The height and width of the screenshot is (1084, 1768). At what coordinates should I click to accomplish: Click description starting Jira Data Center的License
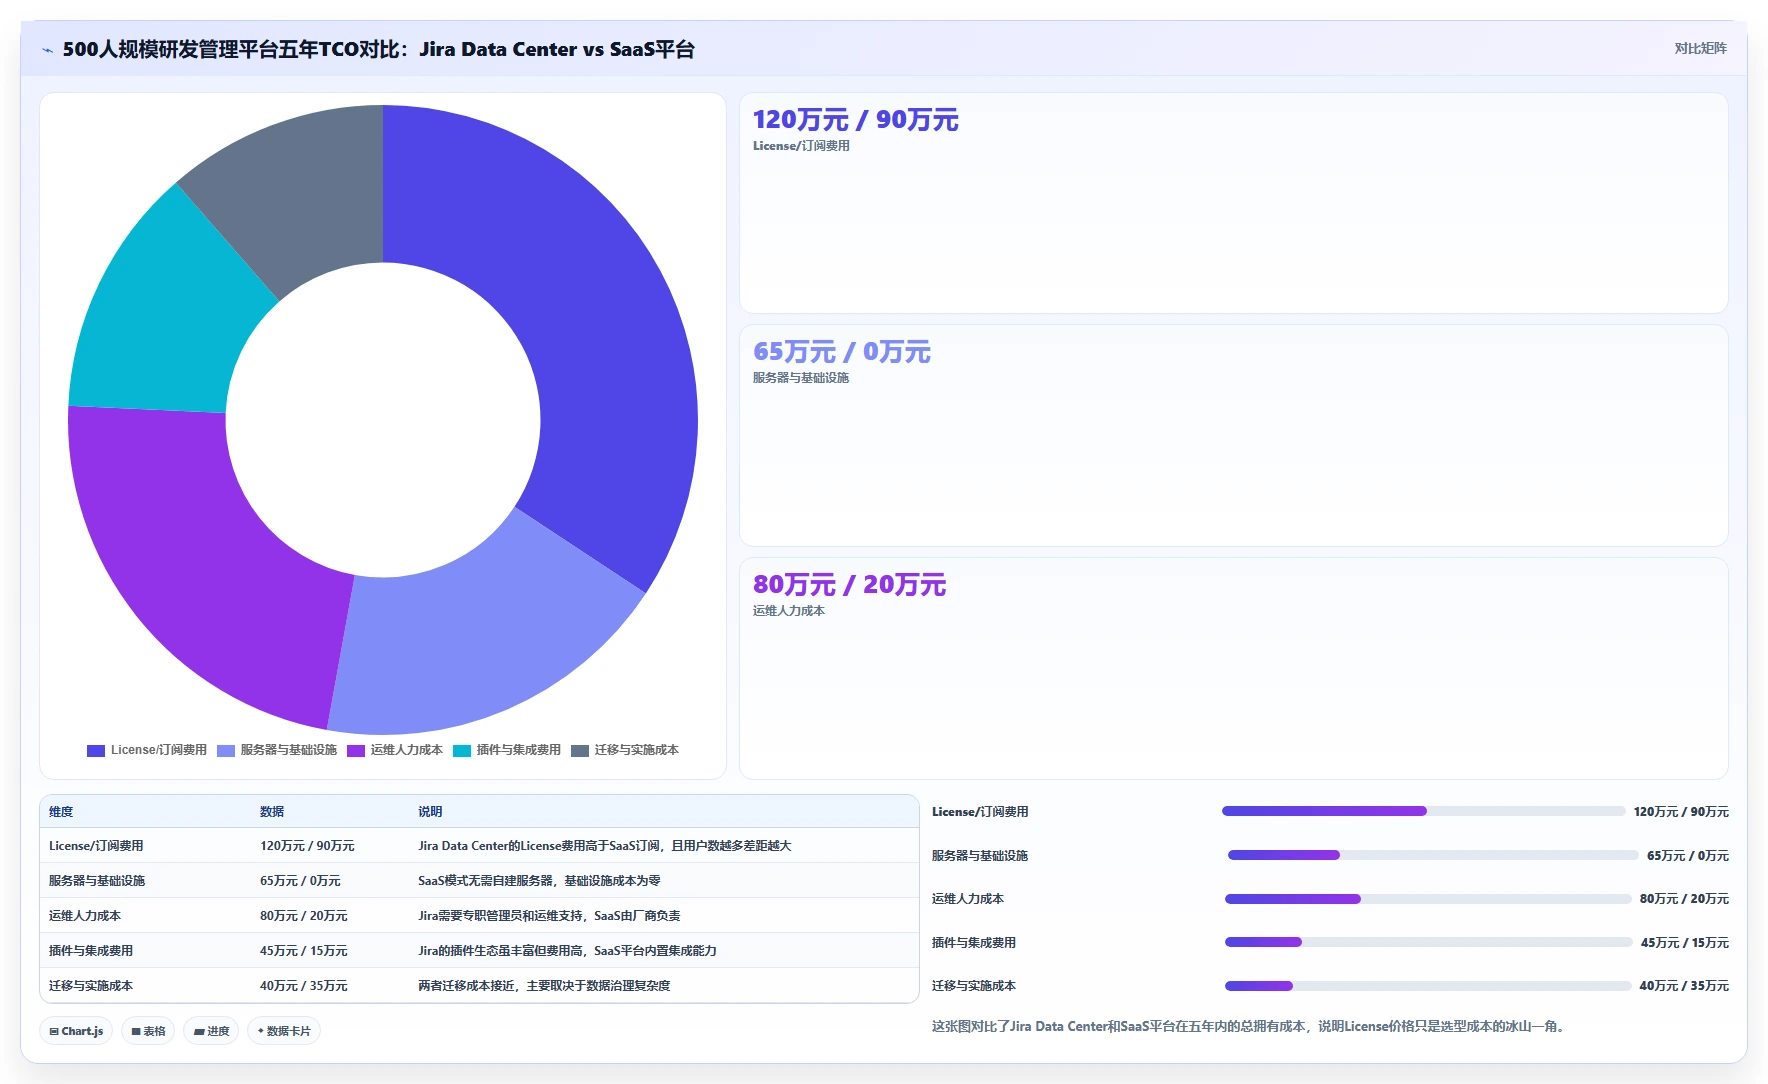pos(605,846)
